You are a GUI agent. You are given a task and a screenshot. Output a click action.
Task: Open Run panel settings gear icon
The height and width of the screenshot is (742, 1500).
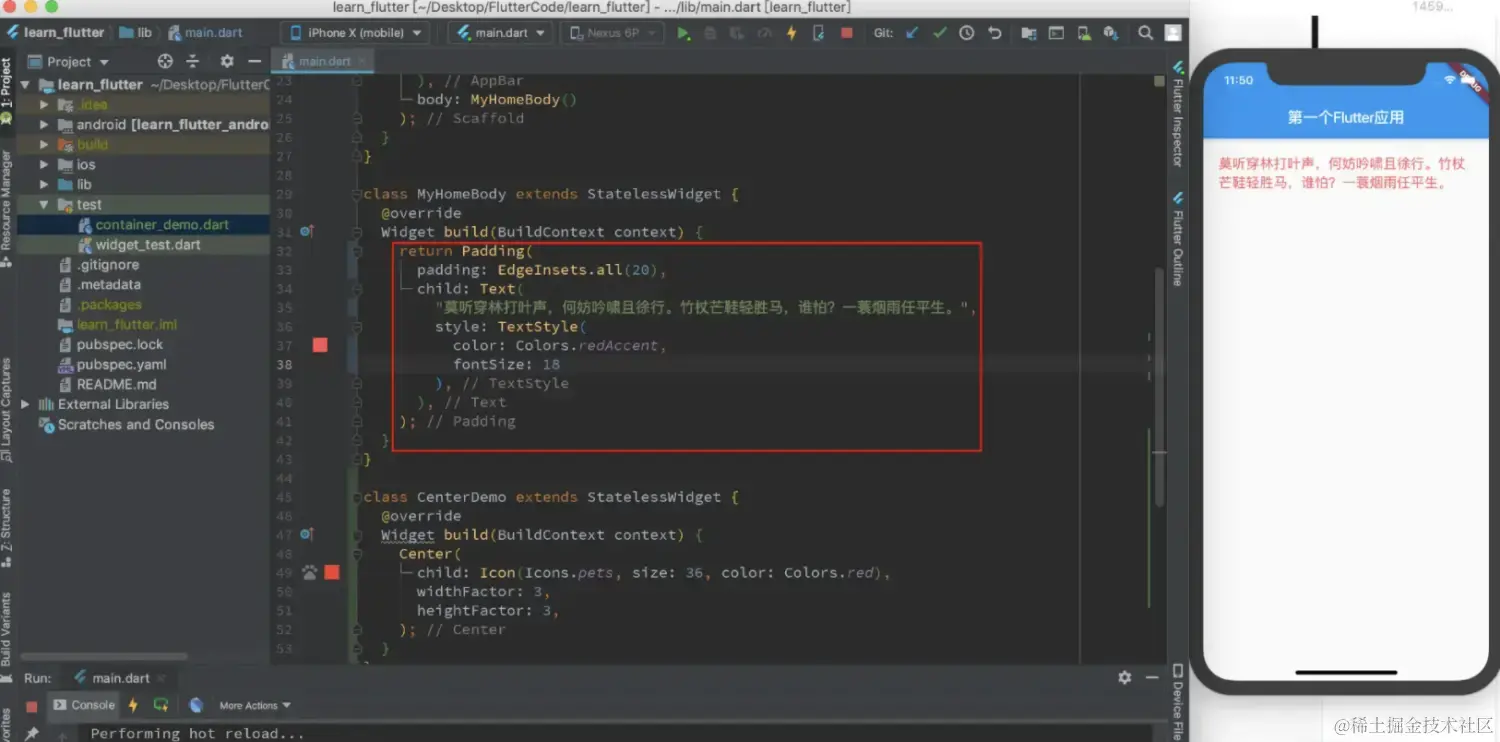point(1124,677)
